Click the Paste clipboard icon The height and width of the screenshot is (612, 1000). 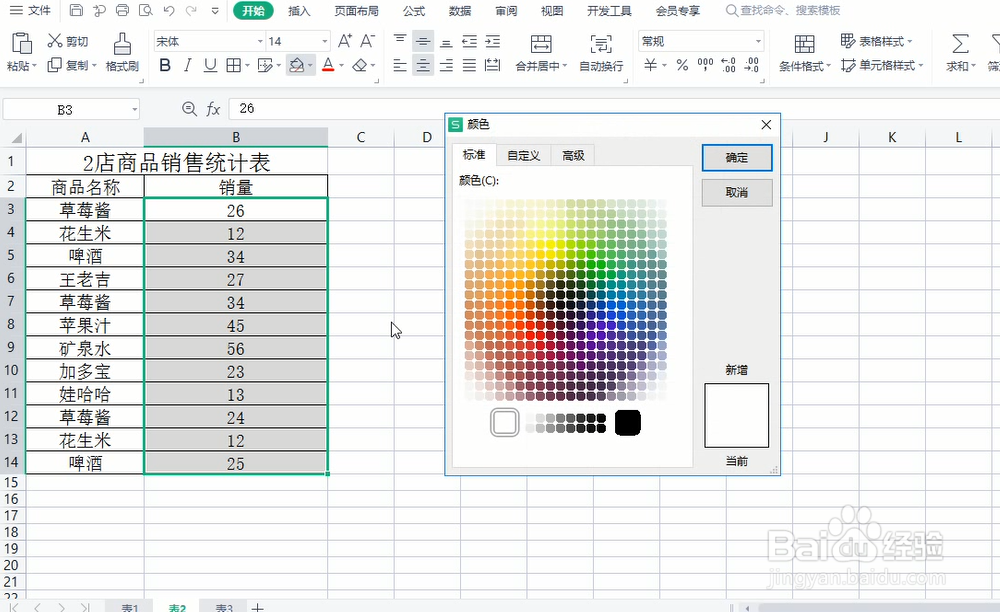[x=22, y=43]
